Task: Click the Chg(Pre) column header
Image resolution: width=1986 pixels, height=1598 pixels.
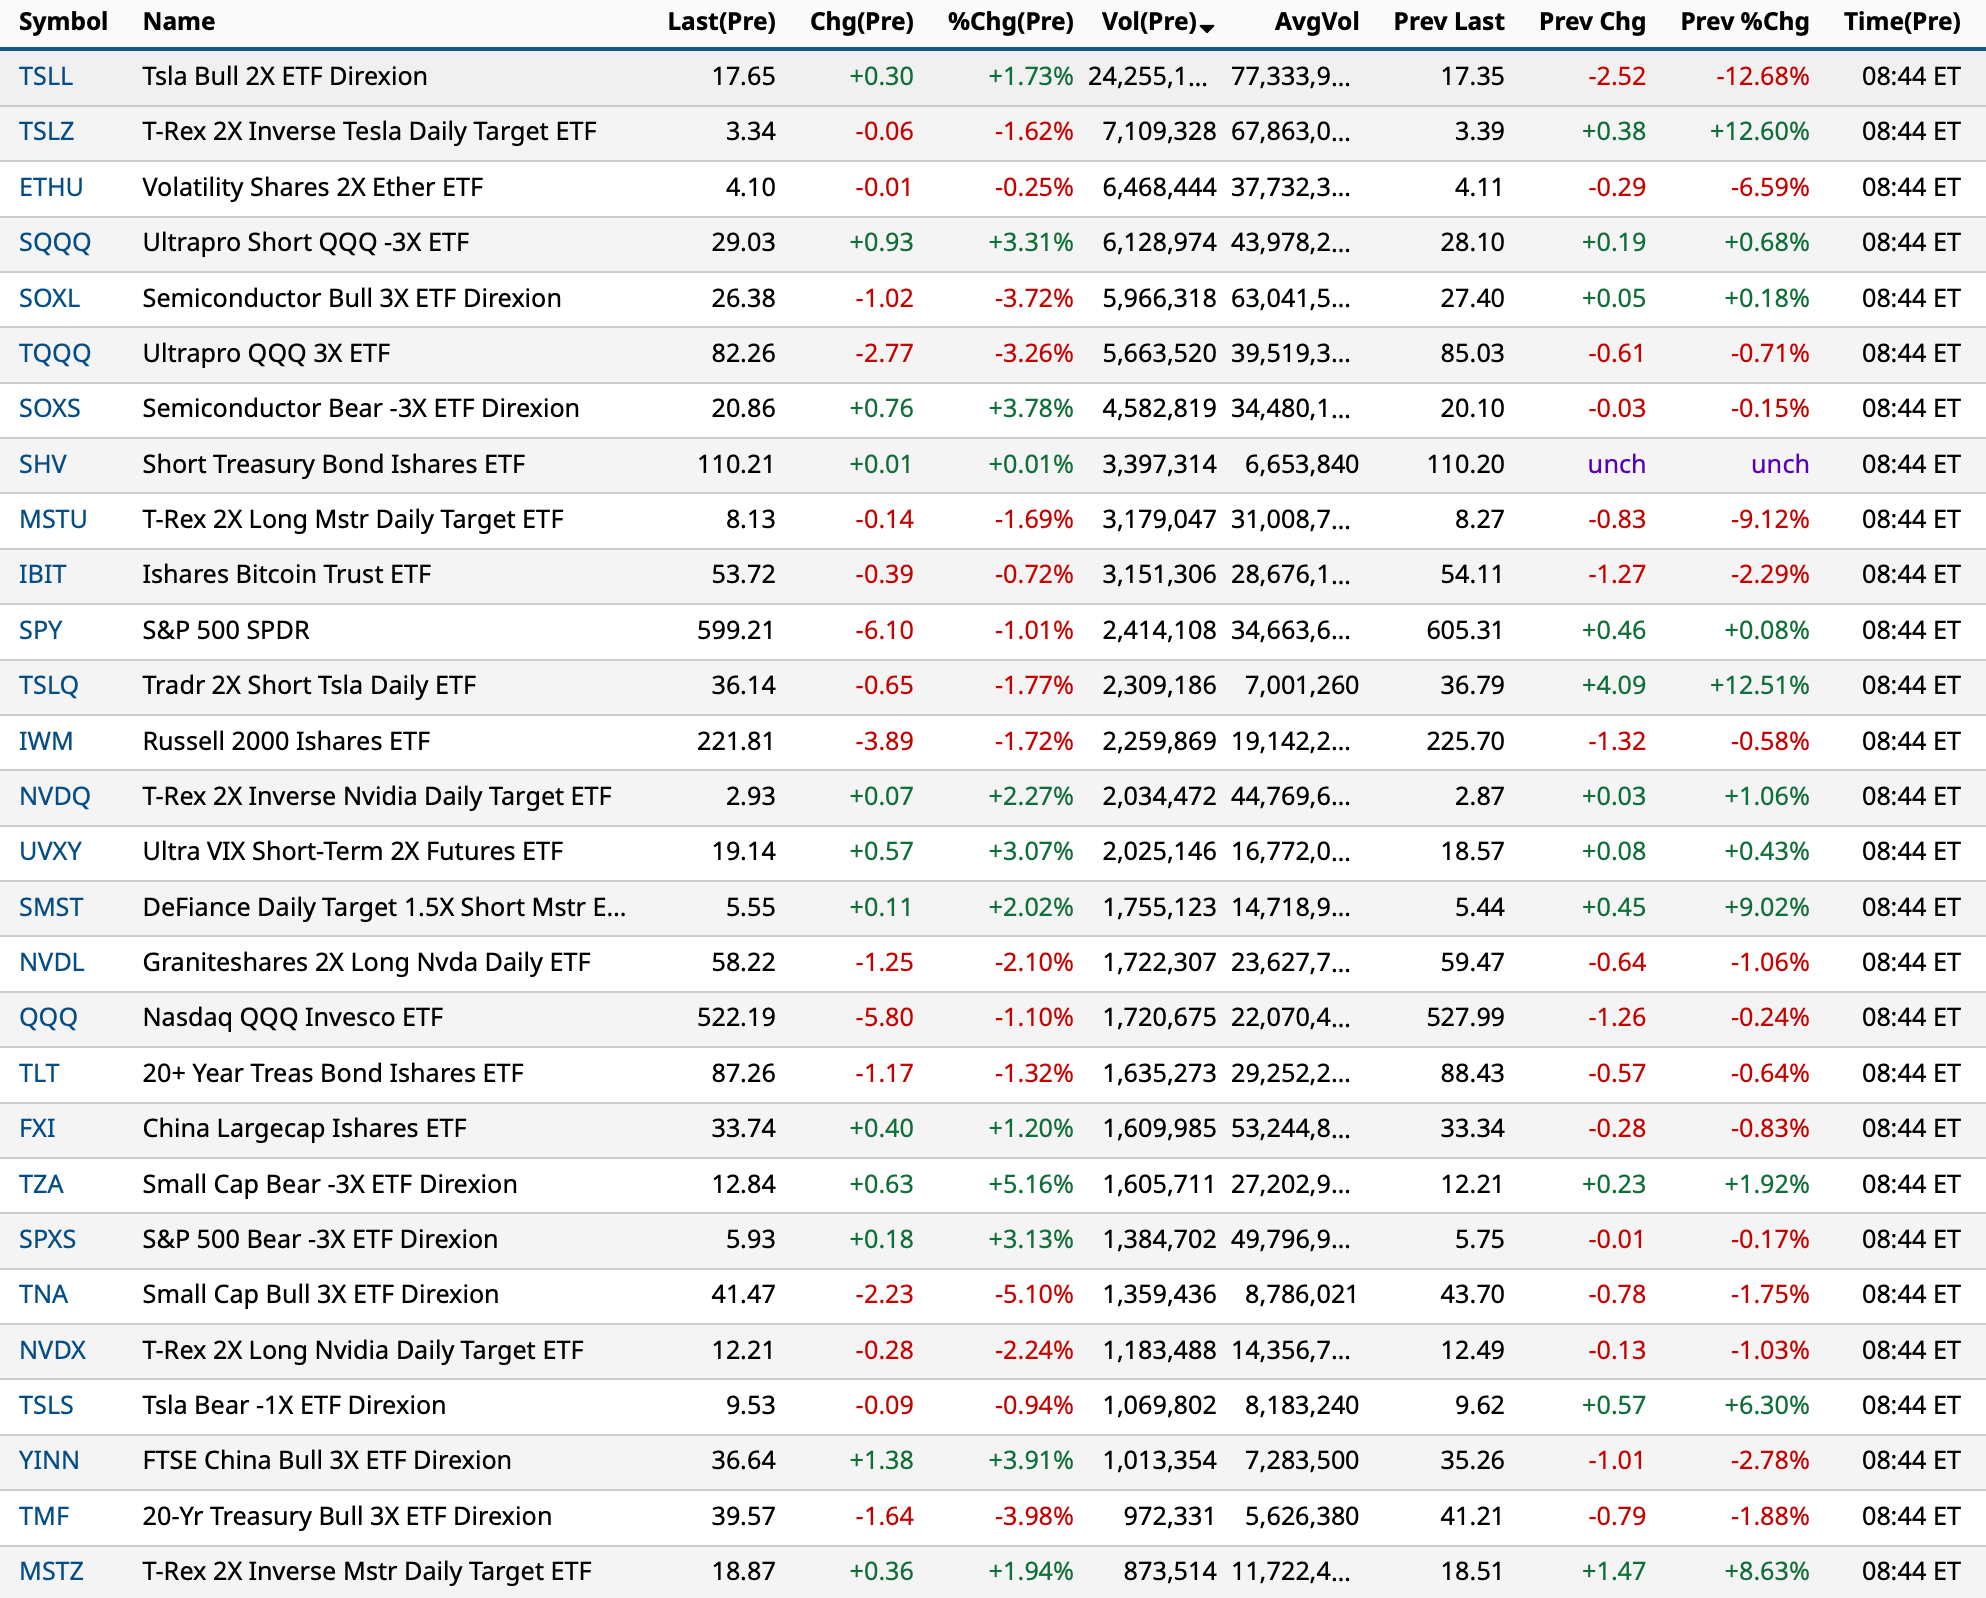Action: pyautogui.click(x=861, y=22)
